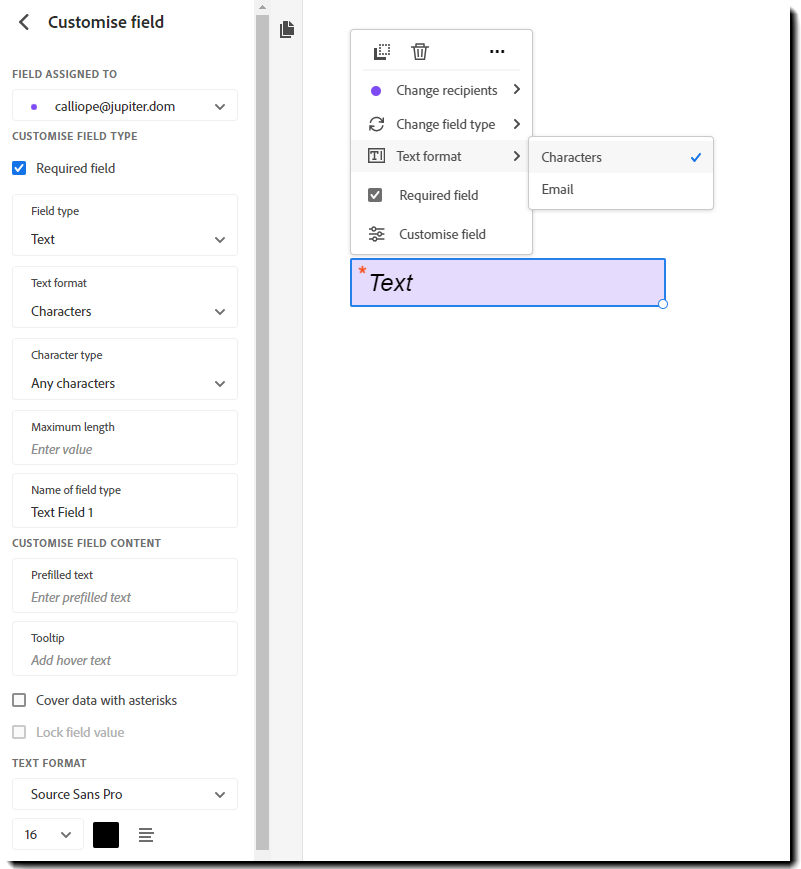Open the Change recipients submenu

point(446,90)
